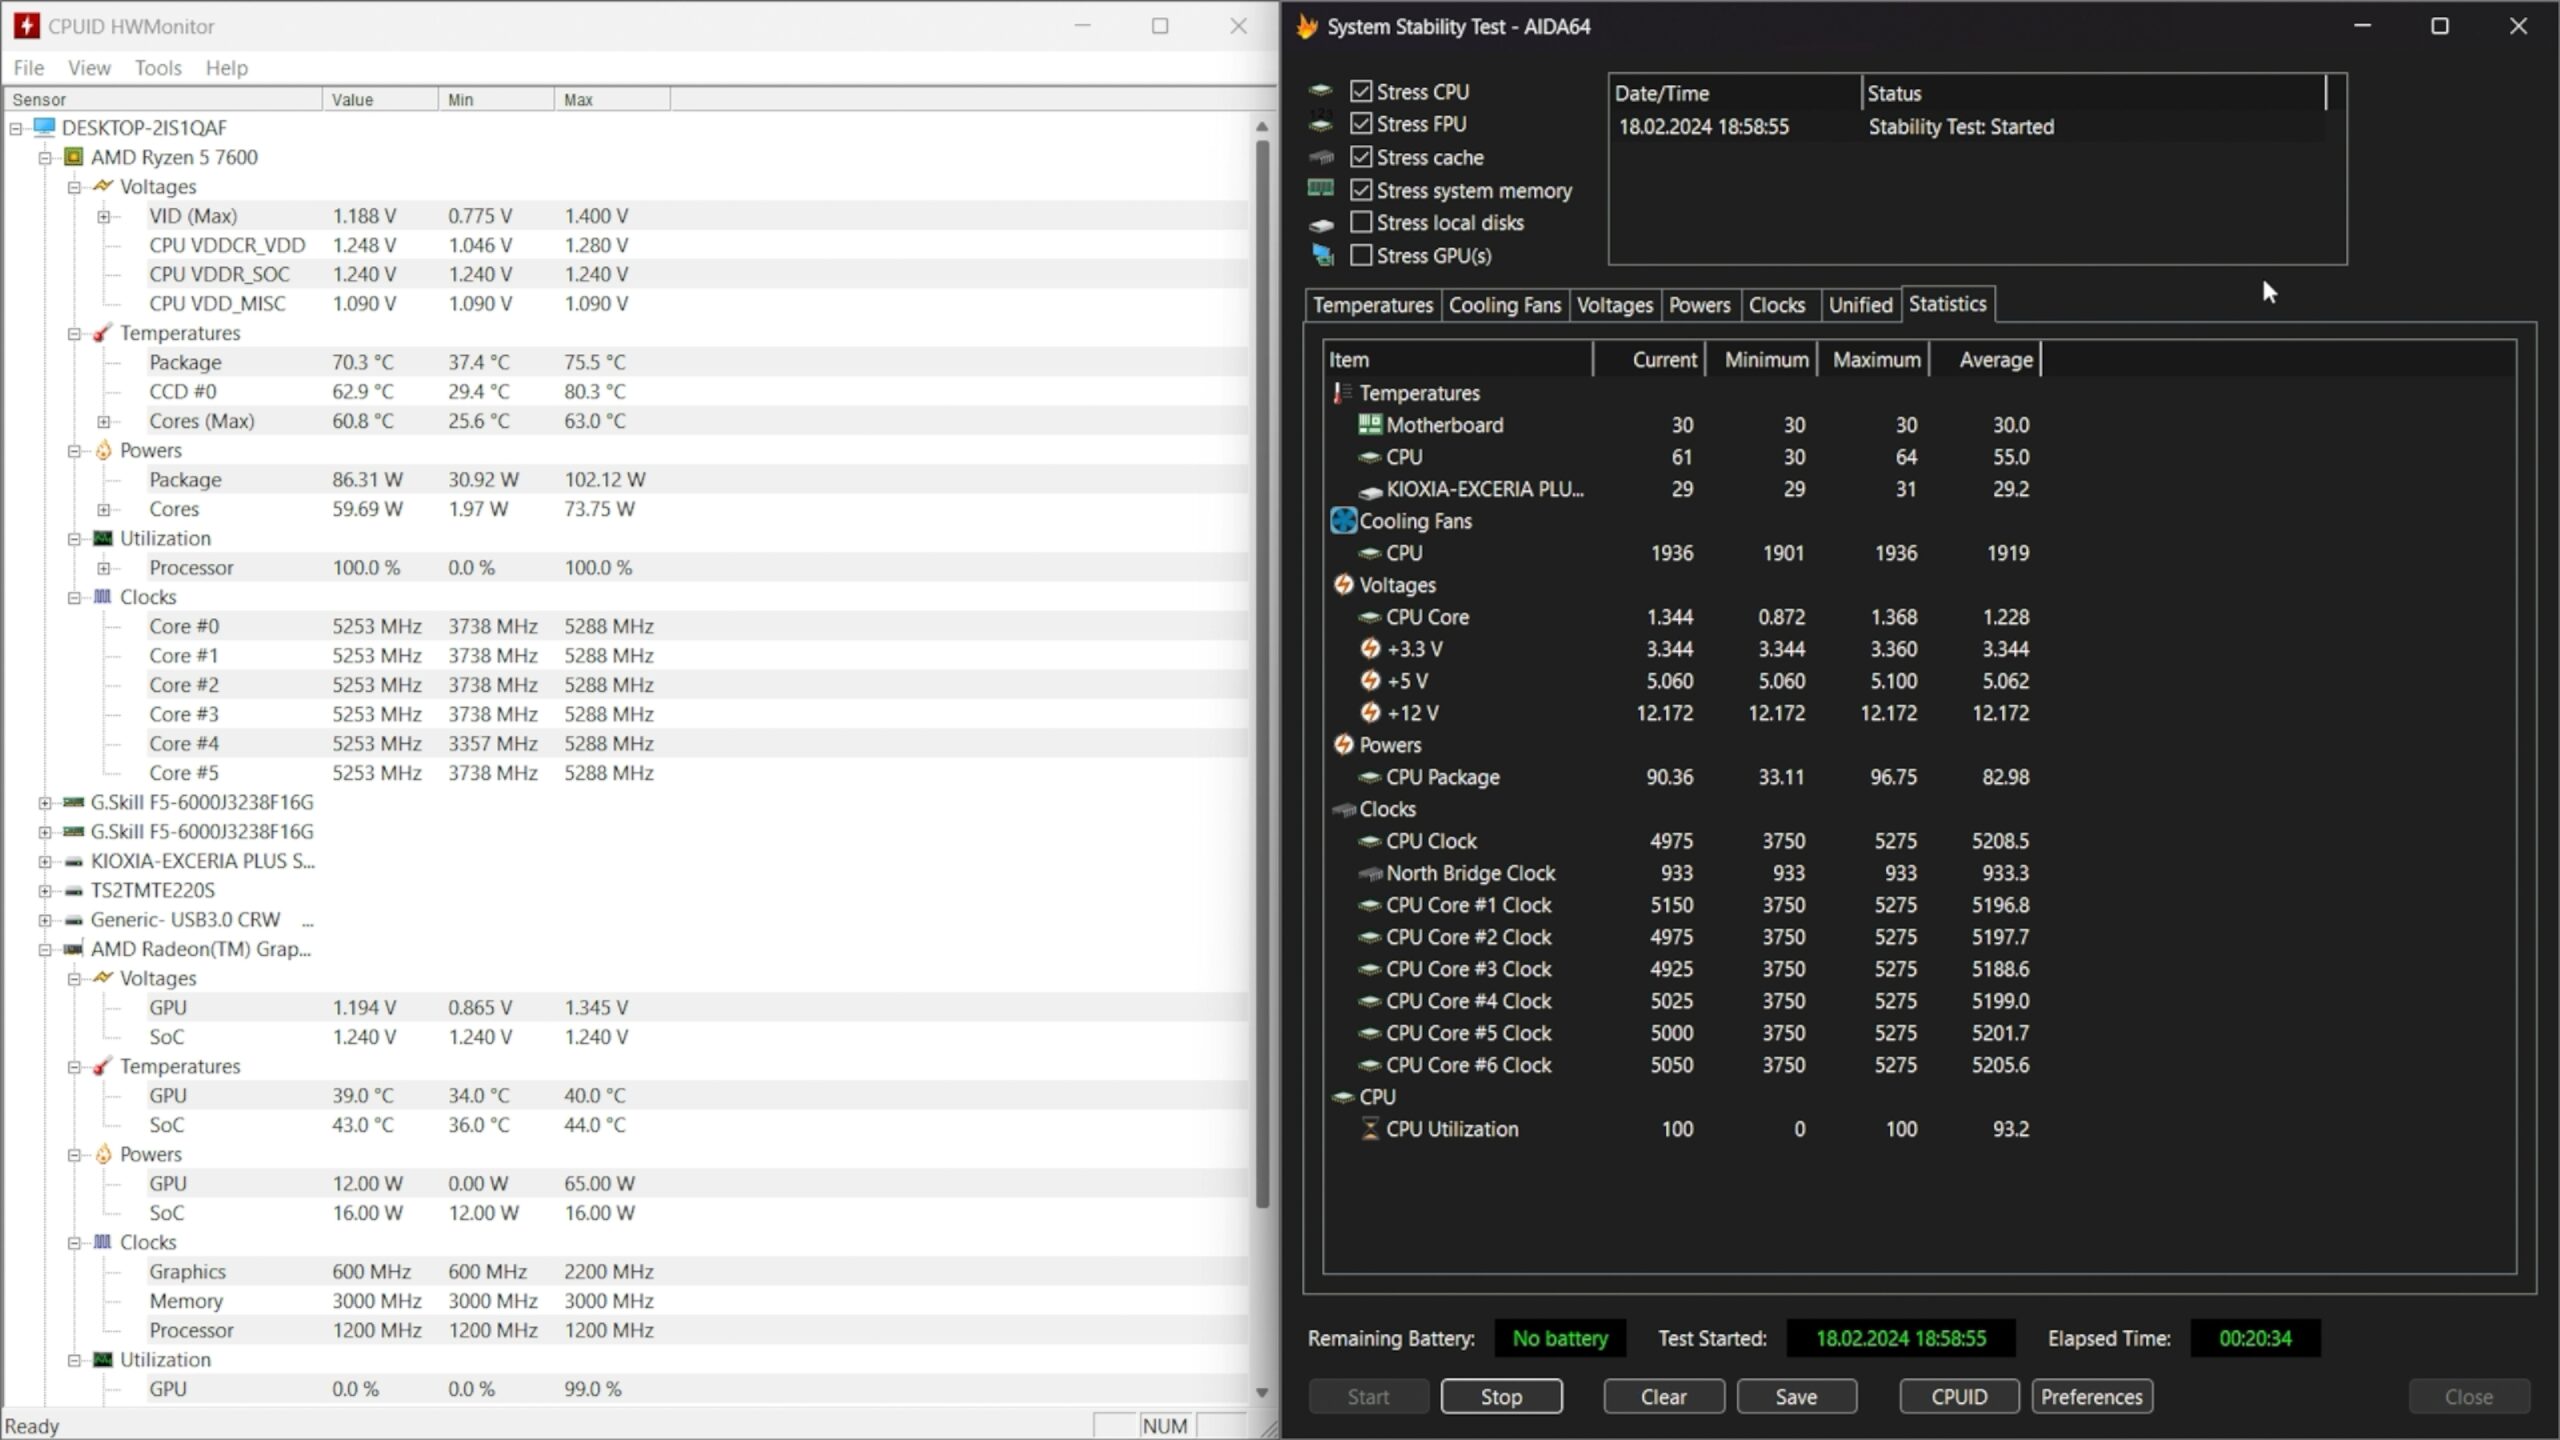The height and width of the screenshot is (1440, 2560).
Task: Click the CPU Clocks icon in HWMonitor
Action: pos(102,597)
